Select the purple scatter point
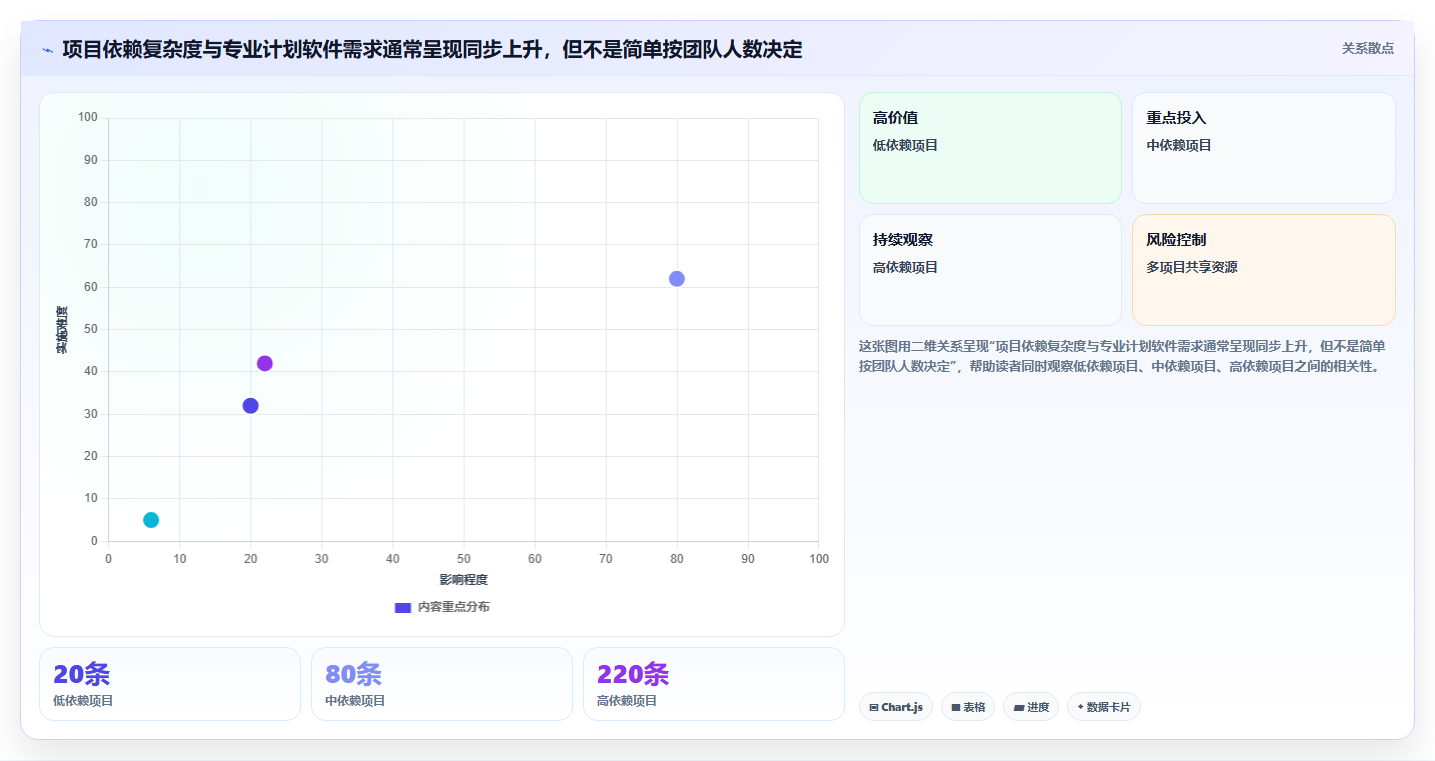The height and width of the screenshot is (761, 1435). click(265, 363)
